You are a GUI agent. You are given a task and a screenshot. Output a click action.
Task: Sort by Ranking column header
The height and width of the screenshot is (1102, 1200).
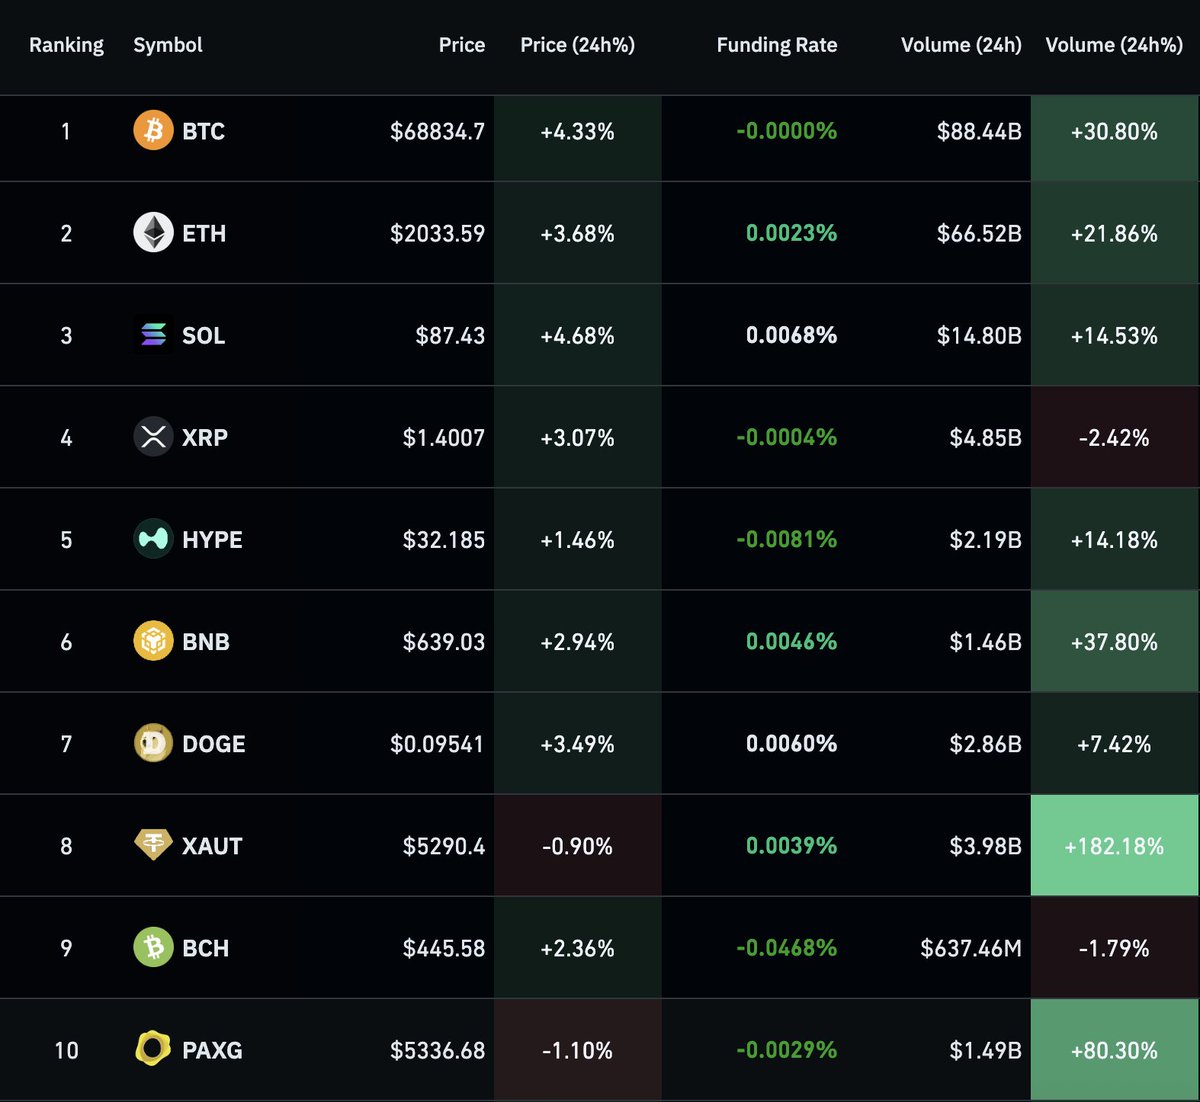point(66,45)
